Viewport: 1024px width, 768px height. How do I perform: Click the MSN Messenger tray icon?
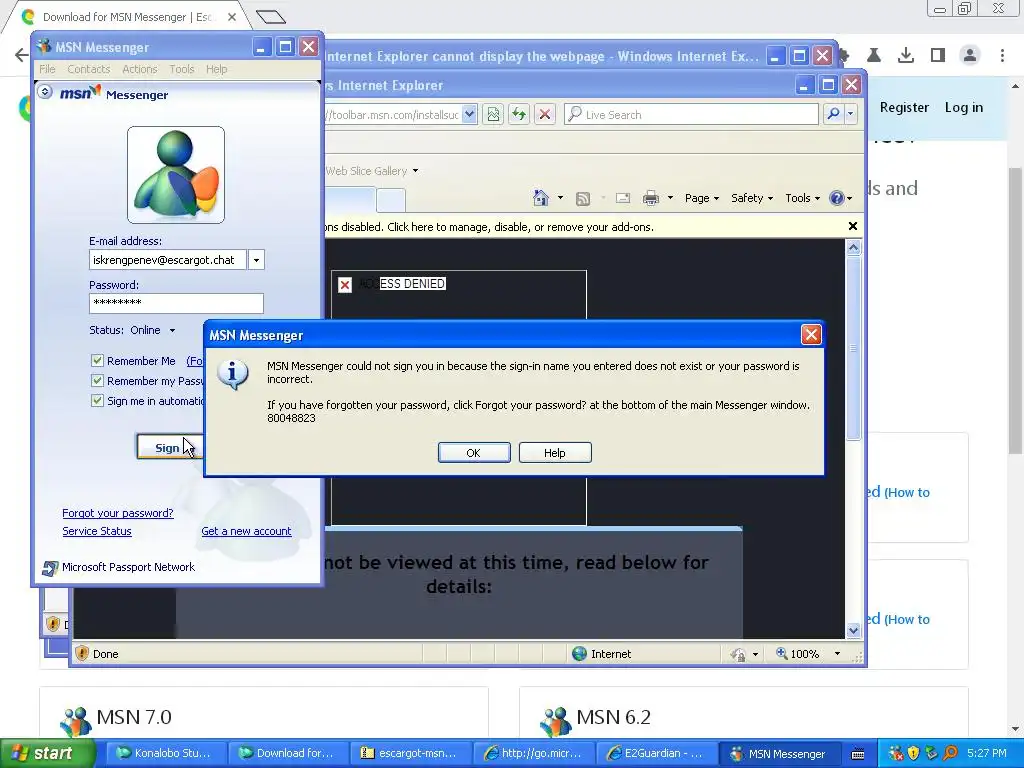895,754
